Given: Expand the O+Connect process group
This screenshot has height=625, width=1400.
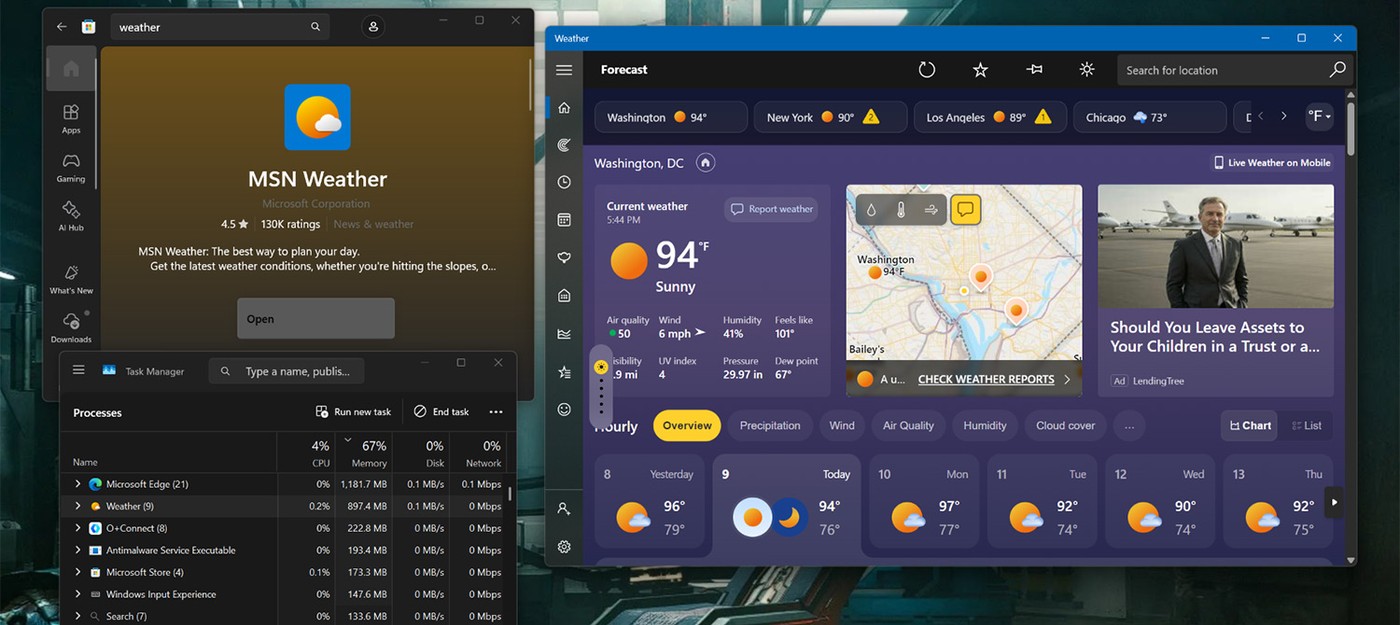Looking at the screenshot, I should click(x=78, y=528).
